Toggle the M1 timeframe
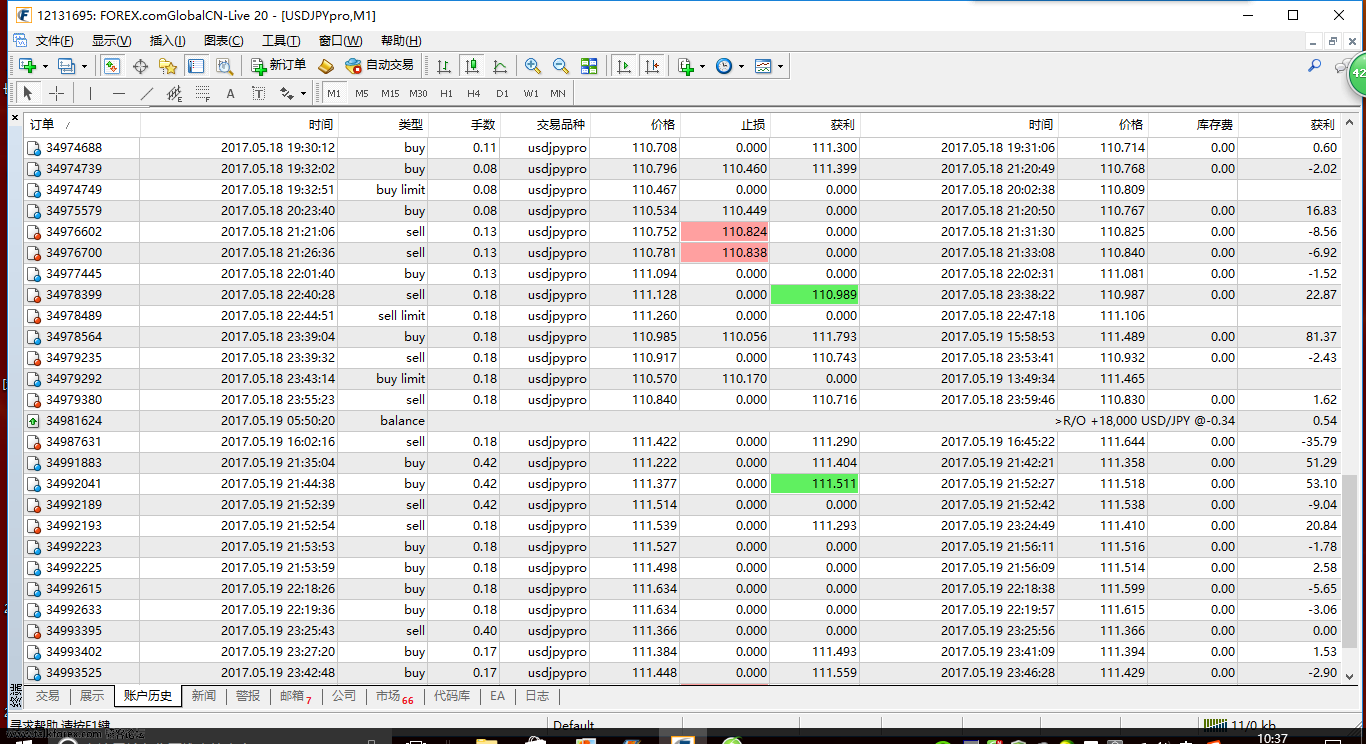The height and width of the screenshot is (744, 1366). tap(334, 93)
